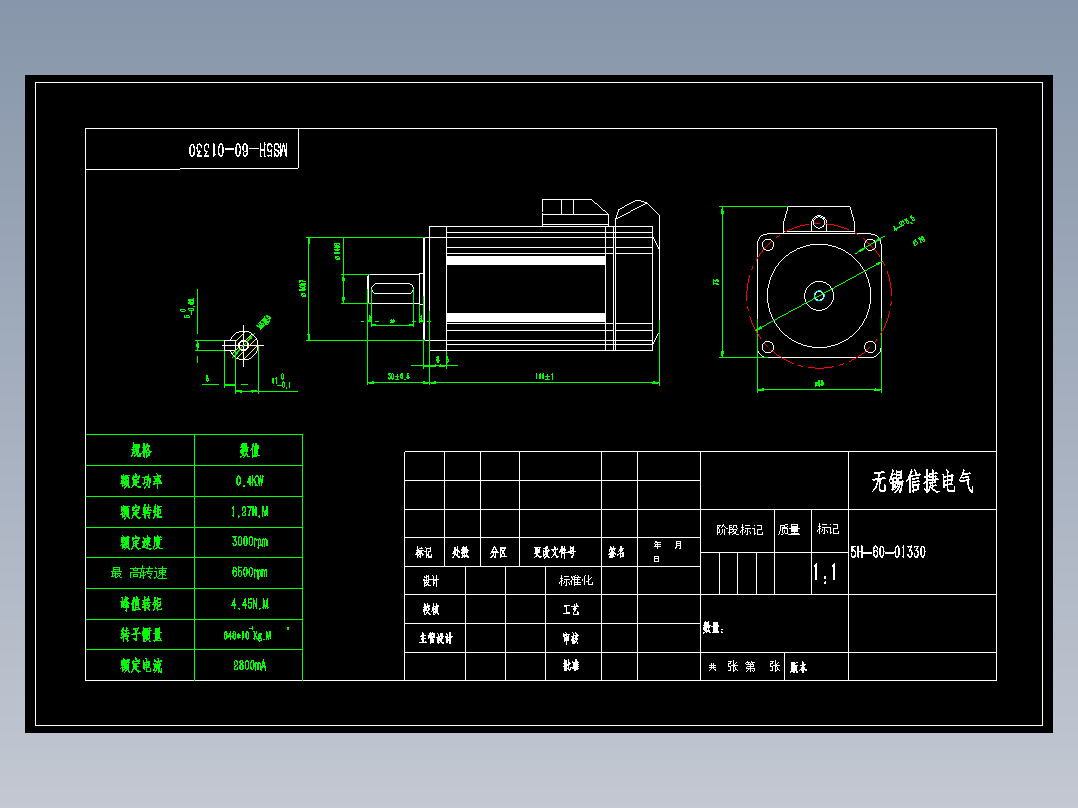Select the 主管设计 signature cell
Screen dimensions: 1078x808
pos(434,636)
